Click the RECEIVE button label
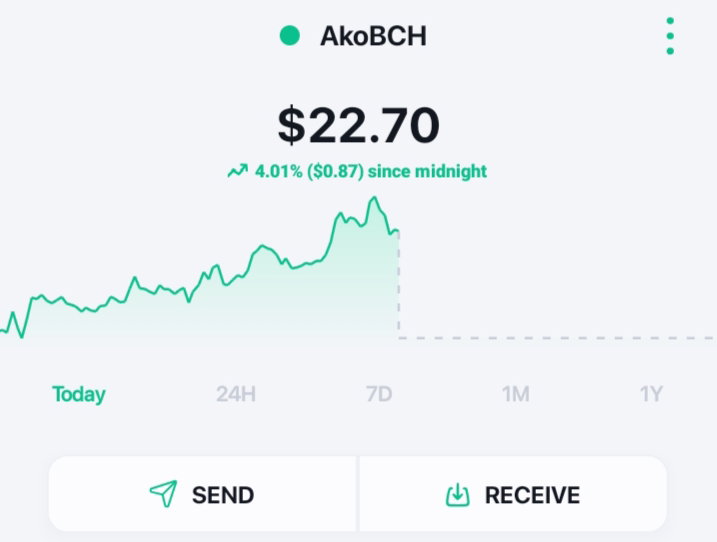 coord(532,495)
